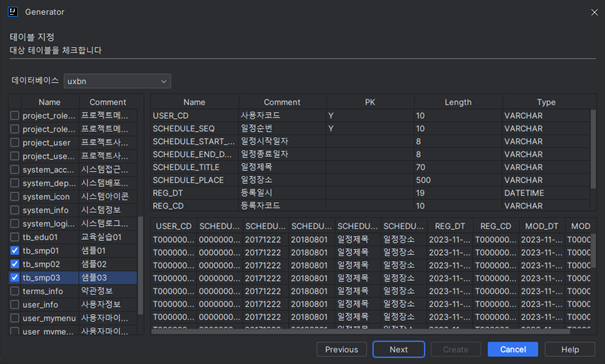The width and height of the screenshot is (605, 364).
Task: Check the tb_edu01 table checkbox
Action: pyautogui.click(x=15, y=237)
